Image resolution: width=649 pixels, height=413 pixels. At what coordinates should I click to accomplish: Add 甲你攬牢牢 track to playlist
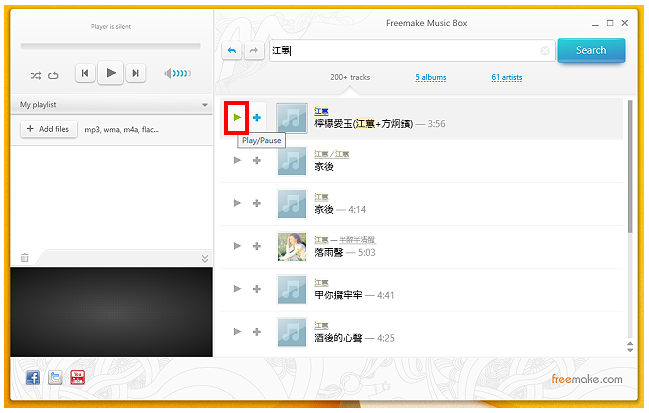point(257,288)
